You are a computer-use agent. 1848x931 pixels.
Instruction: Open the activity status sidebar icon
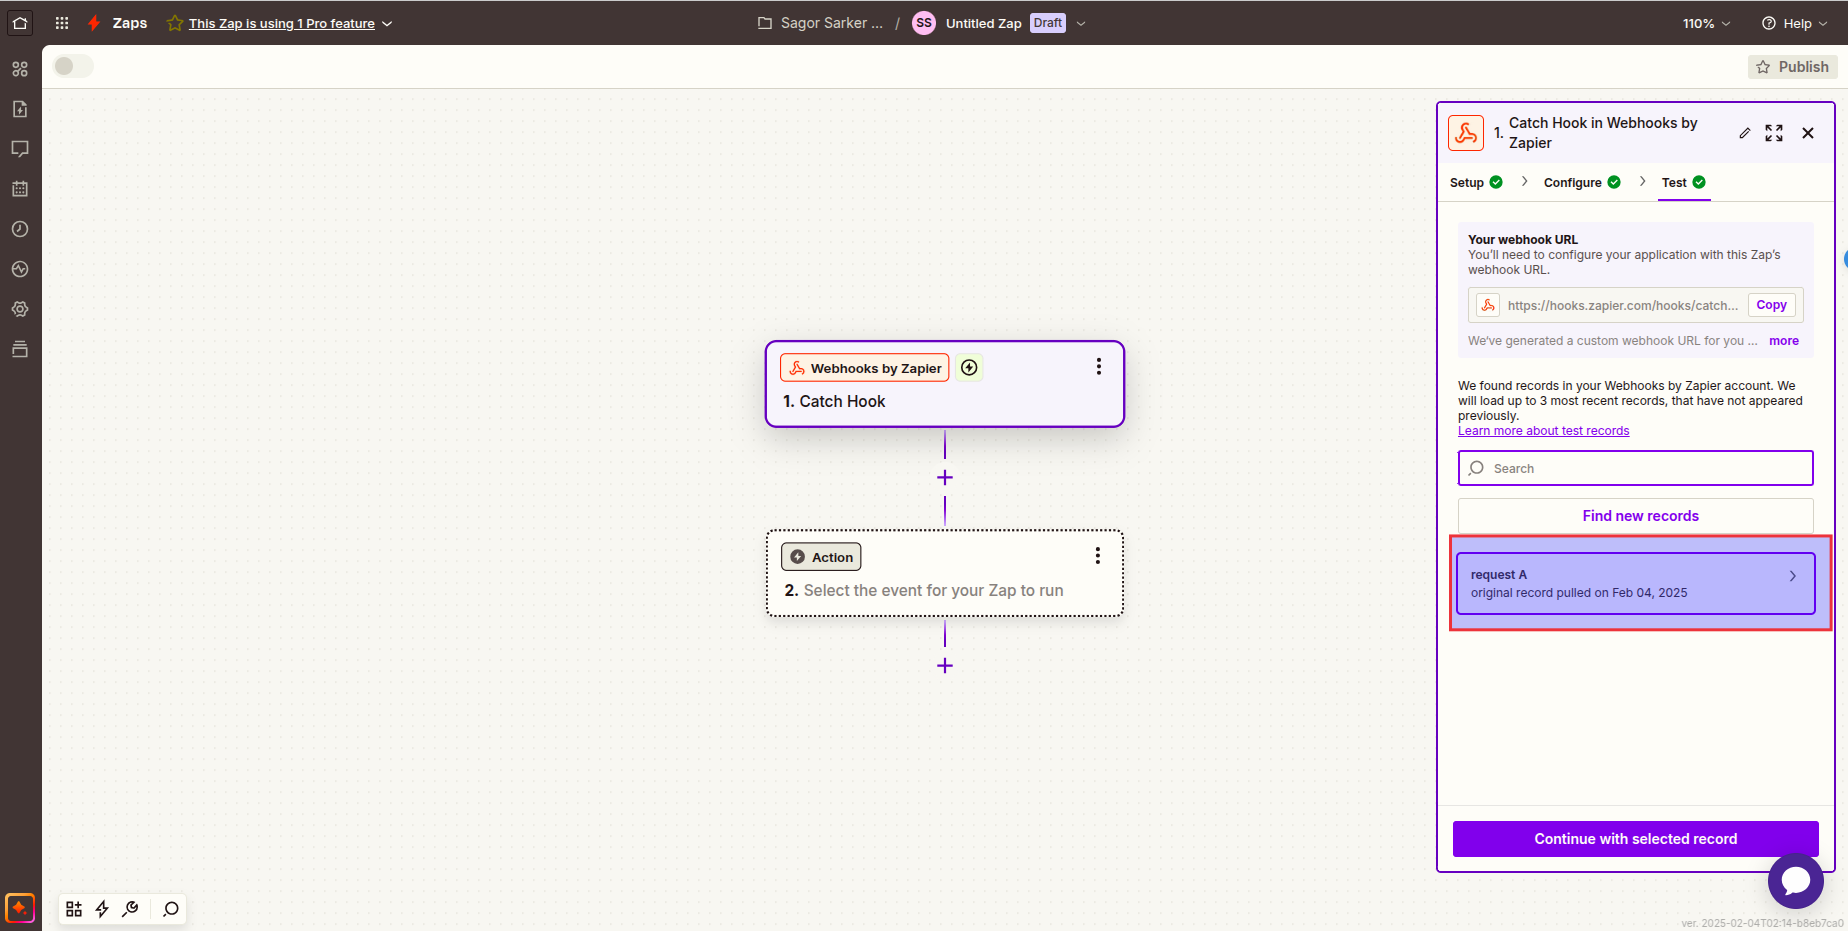click(20, 269)
